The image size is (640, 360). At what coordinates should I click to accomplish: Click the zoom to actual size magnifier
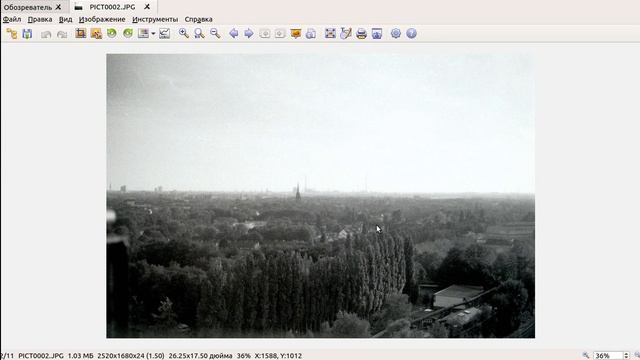coord(199,33)
